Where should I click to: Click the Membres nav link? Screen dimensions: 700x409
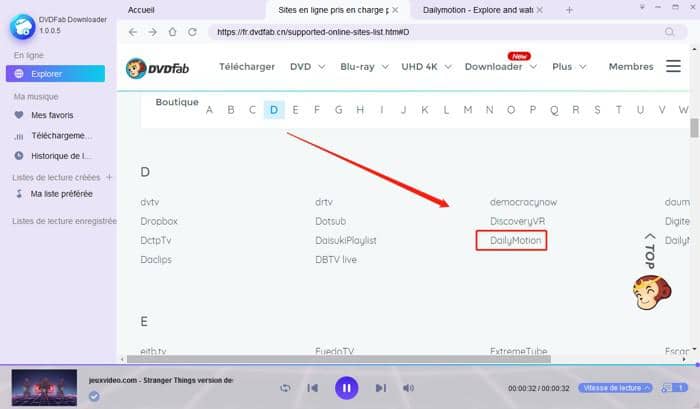pos(631,67)
